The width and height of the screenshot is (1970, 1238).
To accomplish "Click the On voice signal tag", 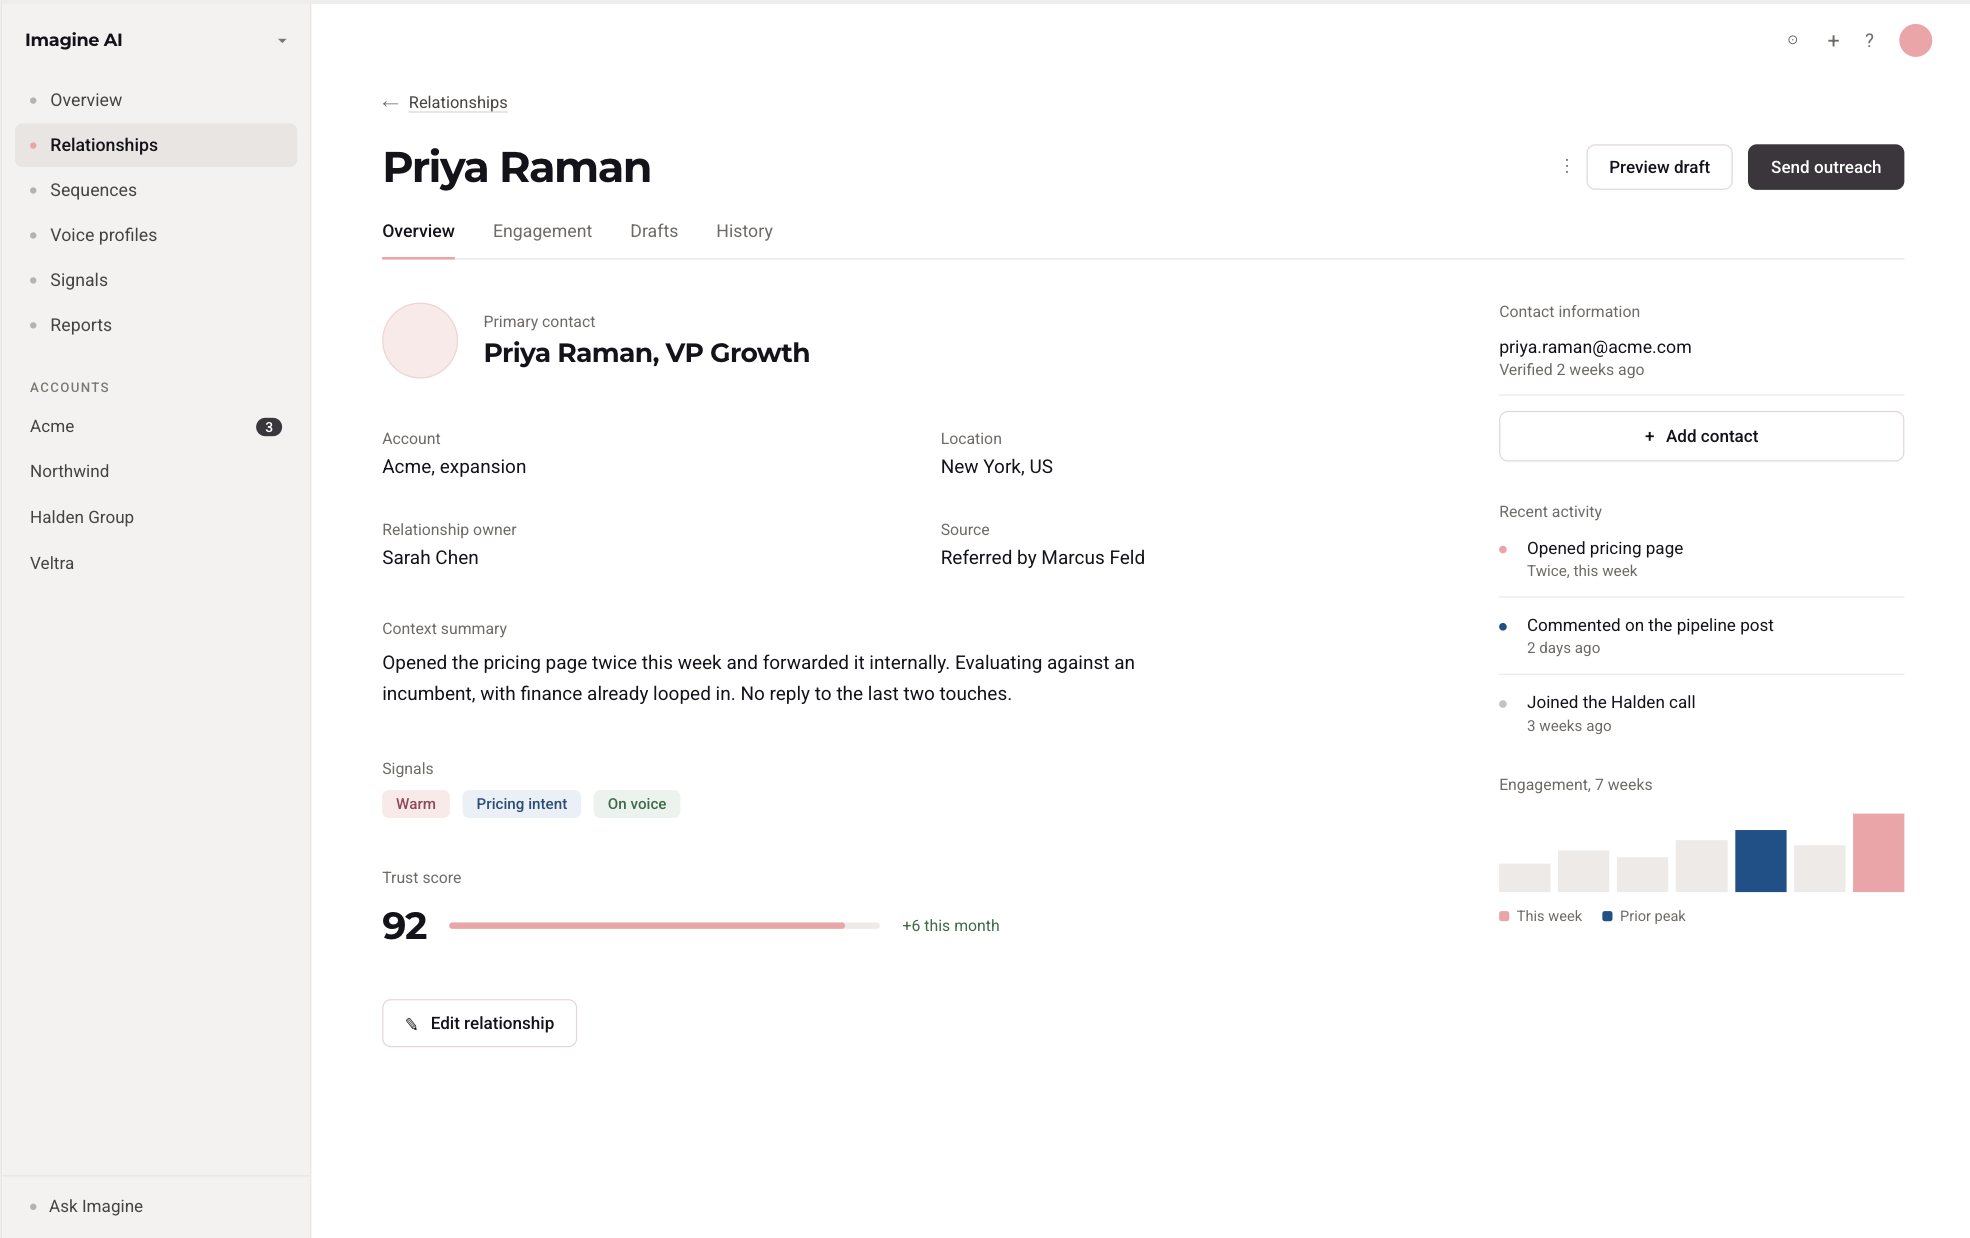I will pos(637,804).
